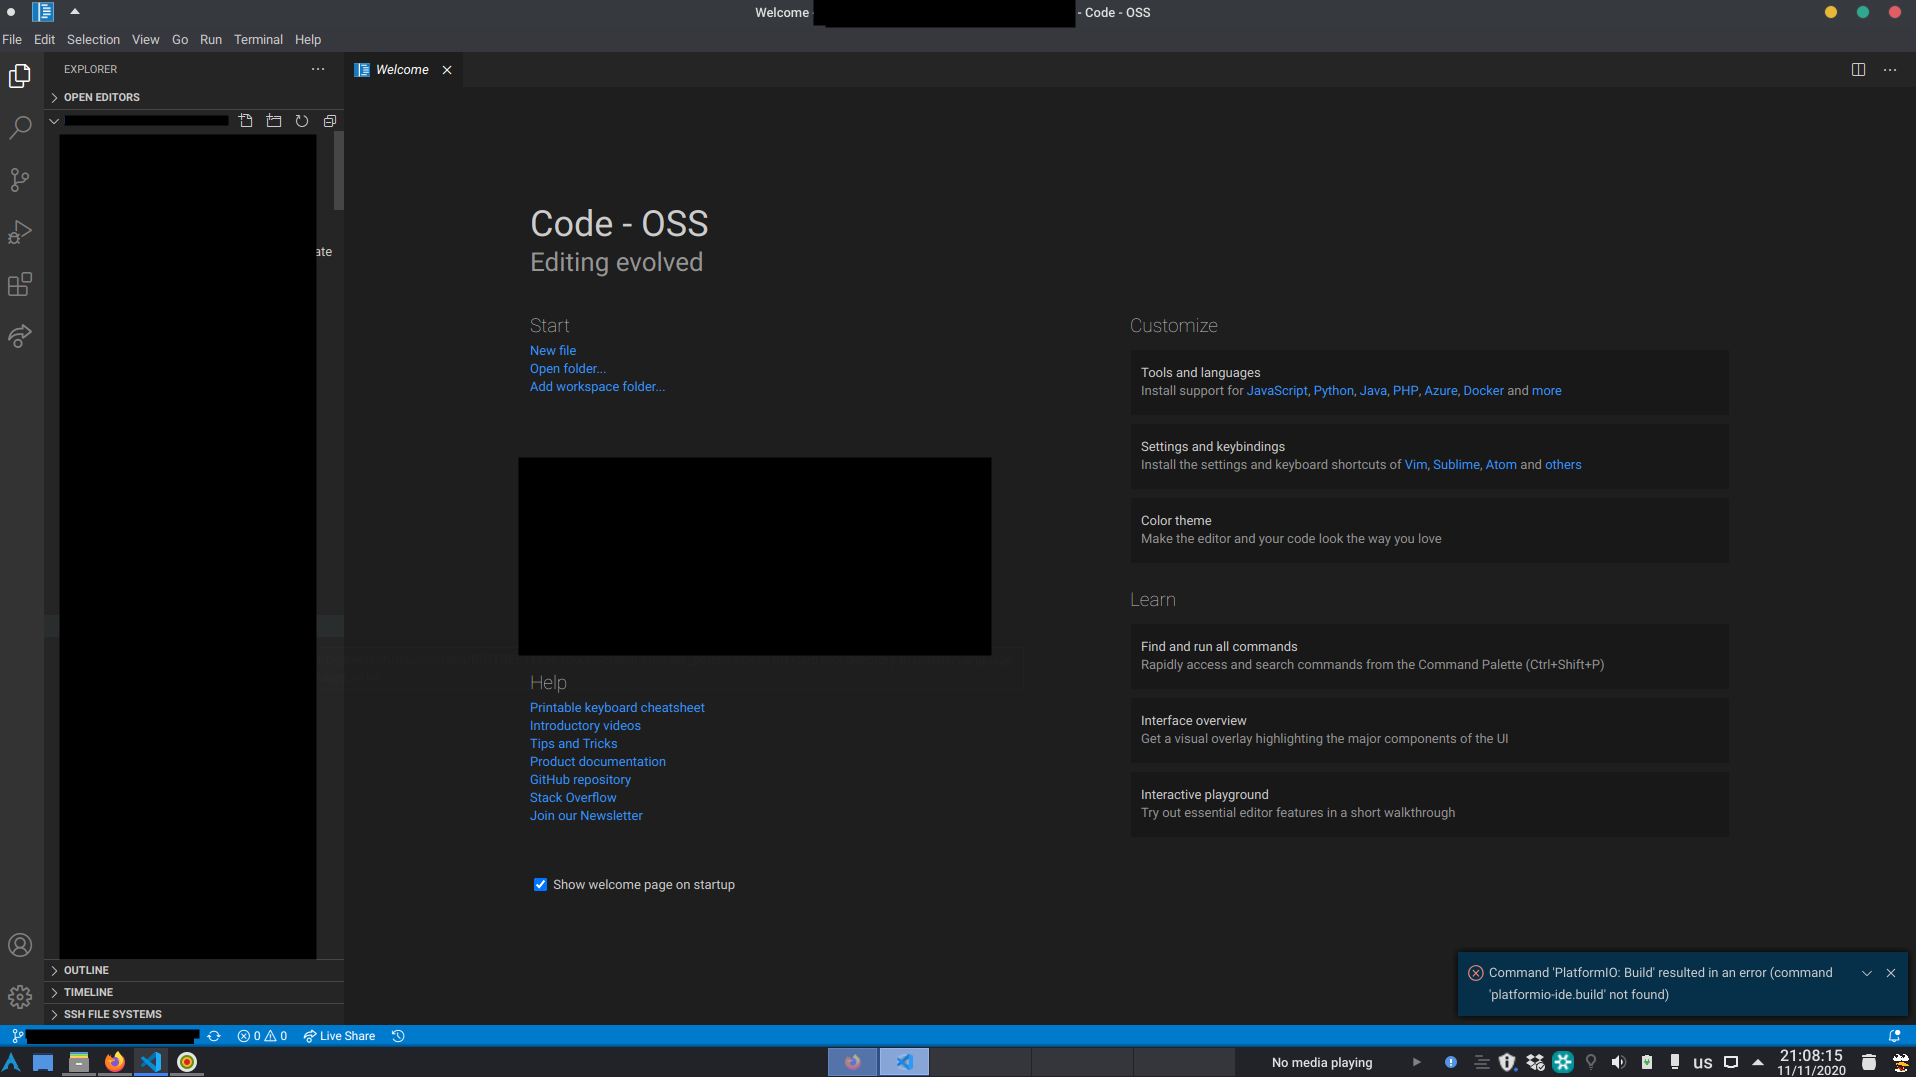
Task: Open the Search view in the activity bar
Action: point(20,128)
